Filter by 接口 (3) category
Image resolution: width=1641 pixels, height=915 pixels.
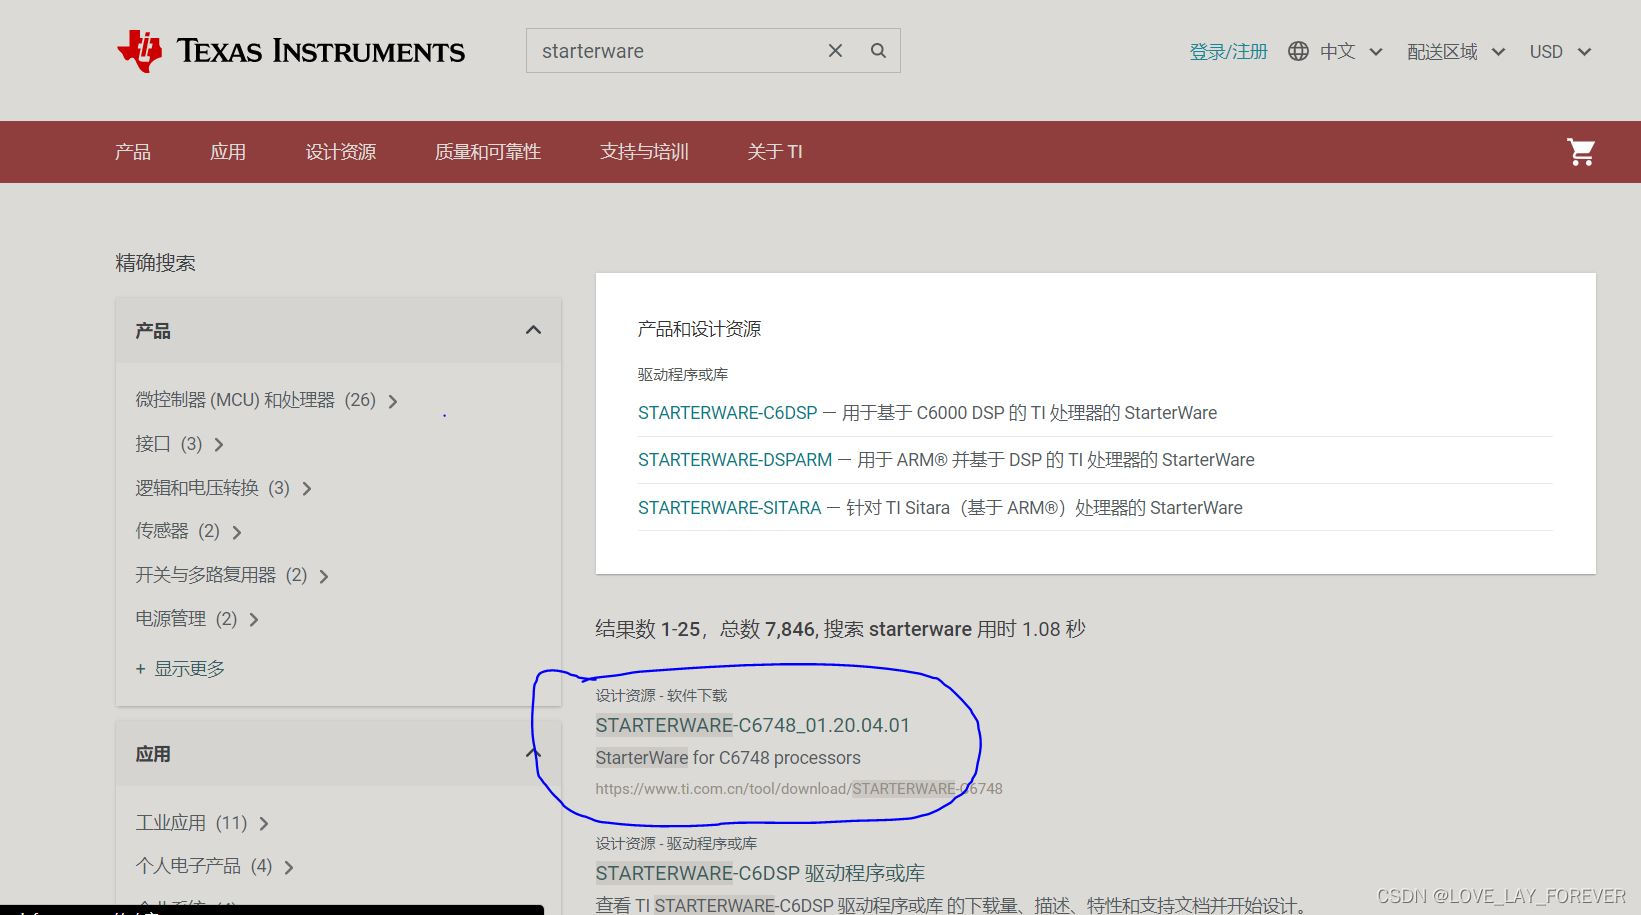click(x=169, y=444)
